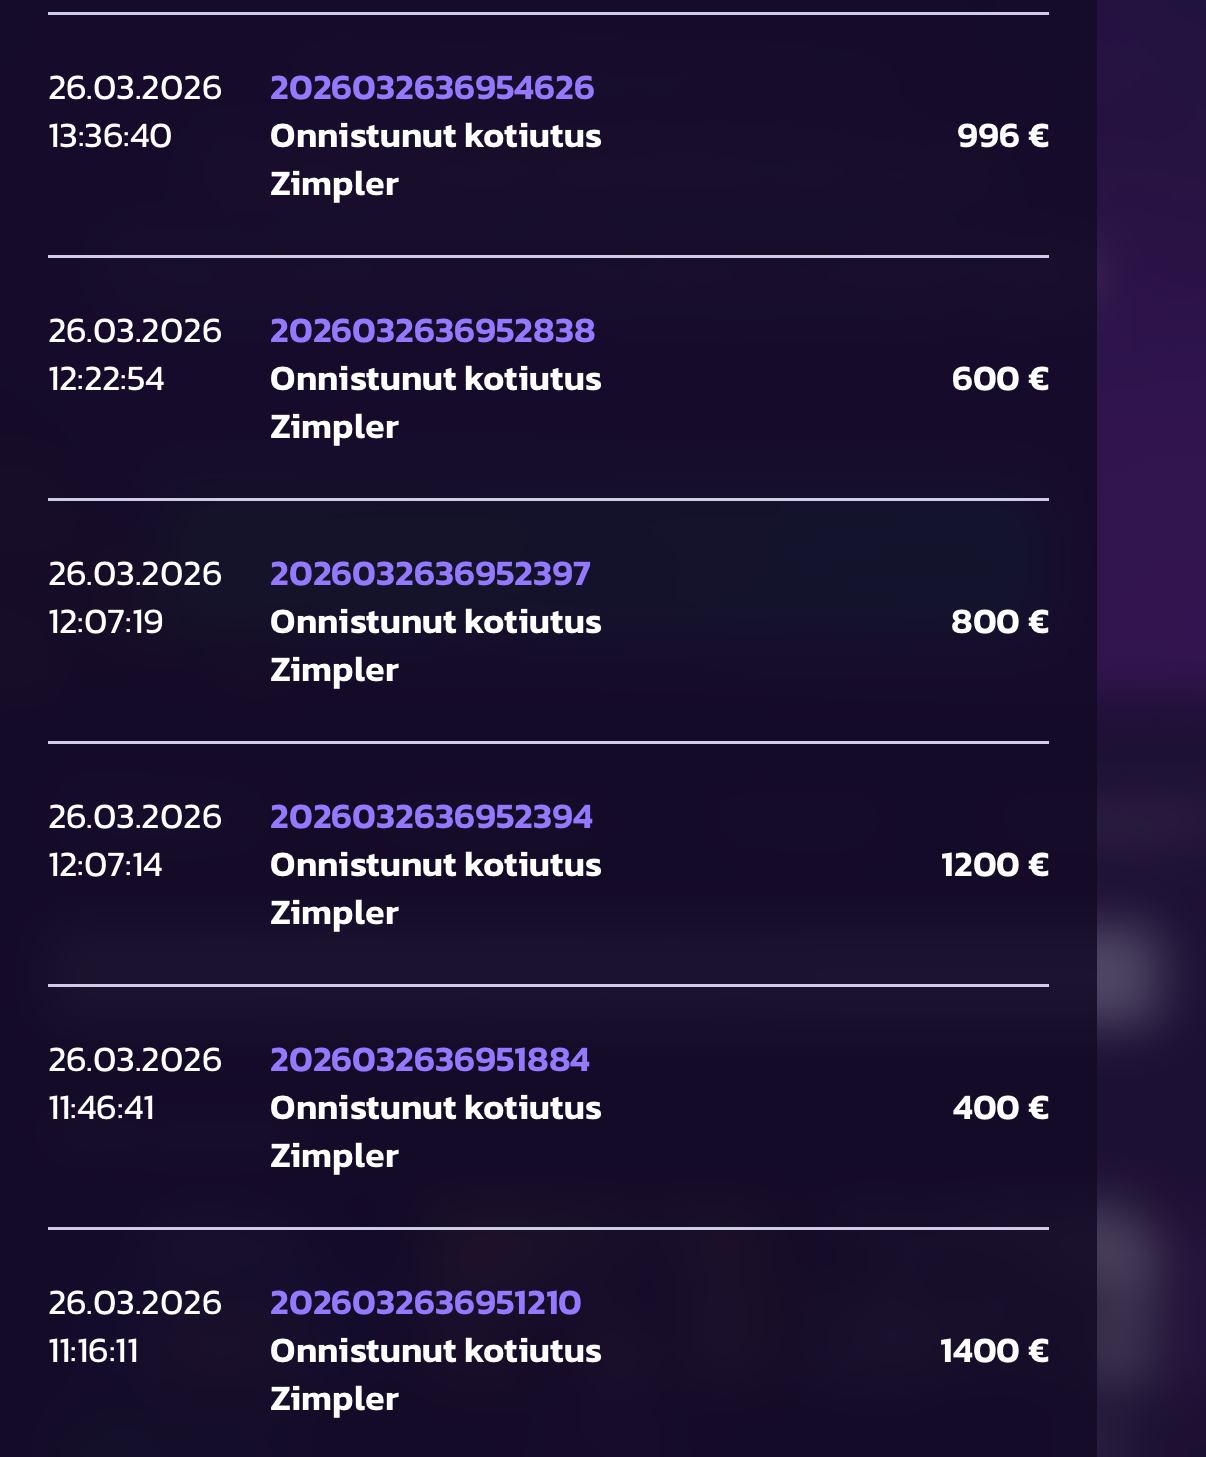Open transaction ID 2026032636954626
The height and width of the screenshot is (1457, 1206).
click(x=432, y=88)
